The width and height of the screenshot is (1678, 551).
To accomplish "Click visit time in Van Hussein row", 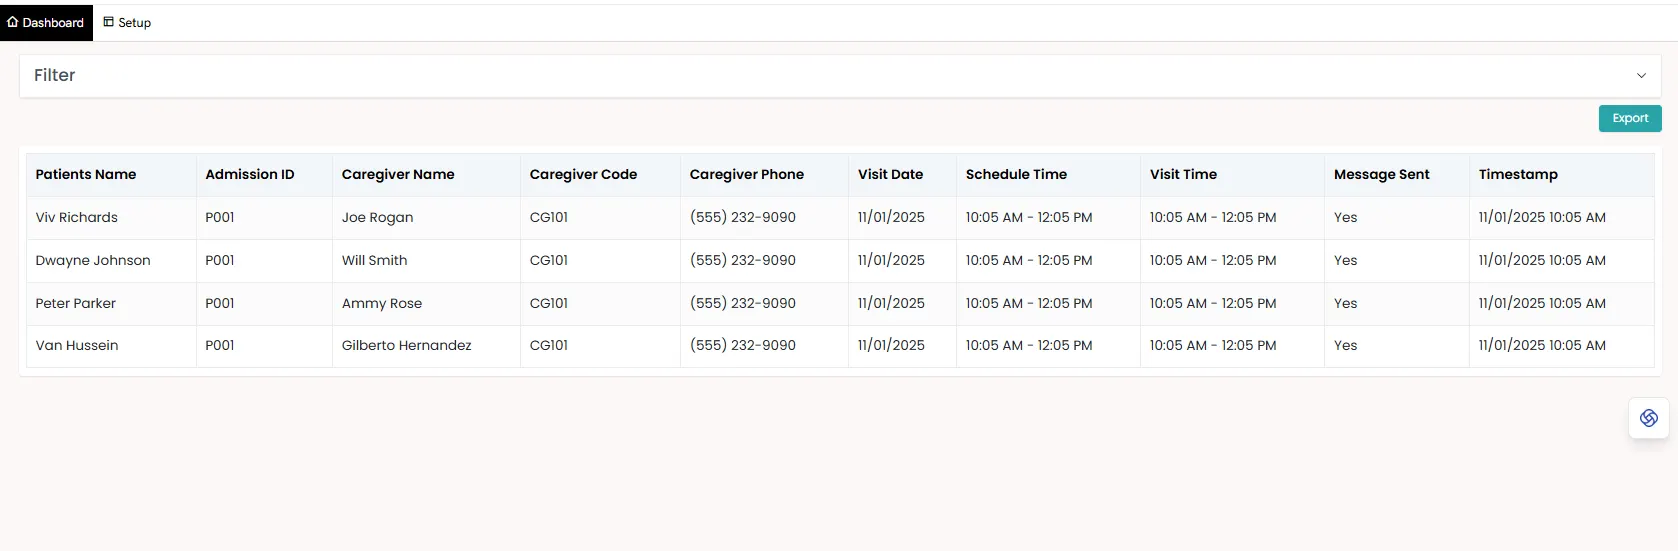I will tap(1213, 345).
